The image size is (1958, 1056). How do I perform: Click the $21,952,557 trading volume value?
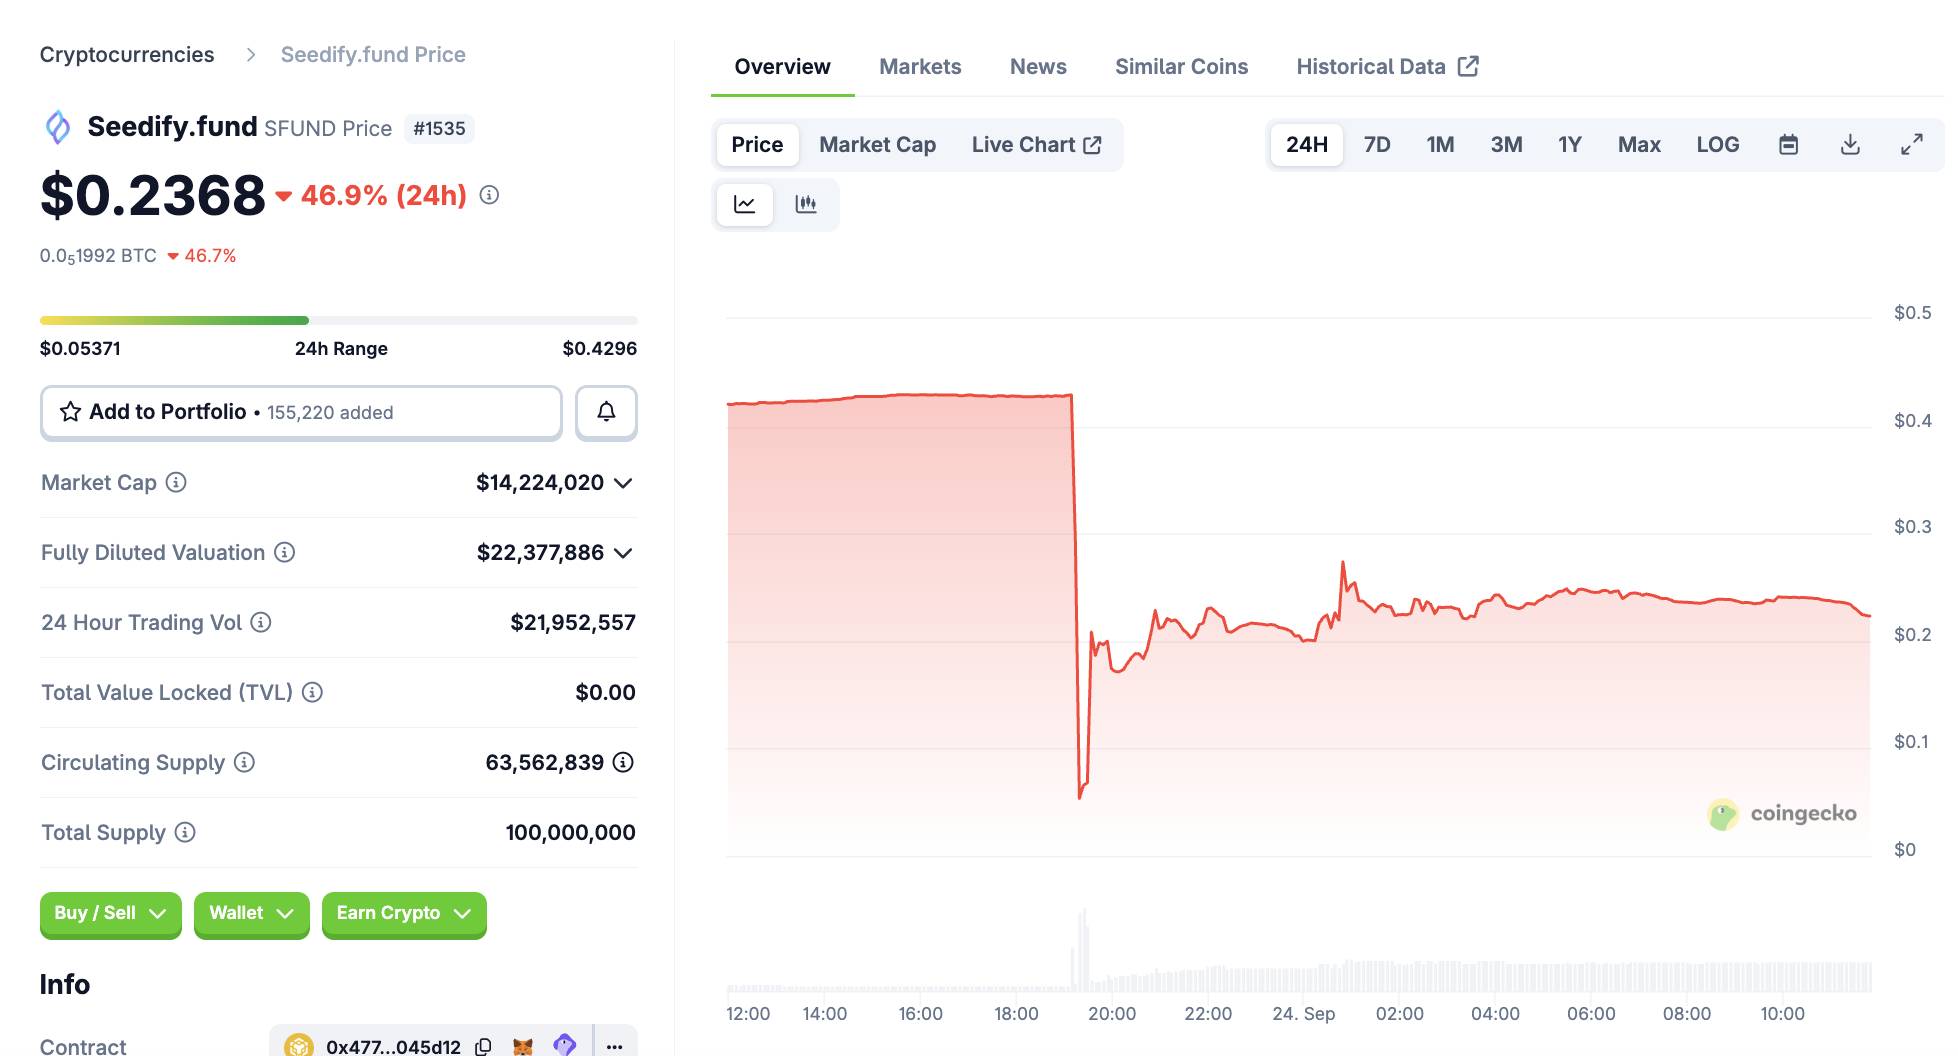tap(573, 623)
